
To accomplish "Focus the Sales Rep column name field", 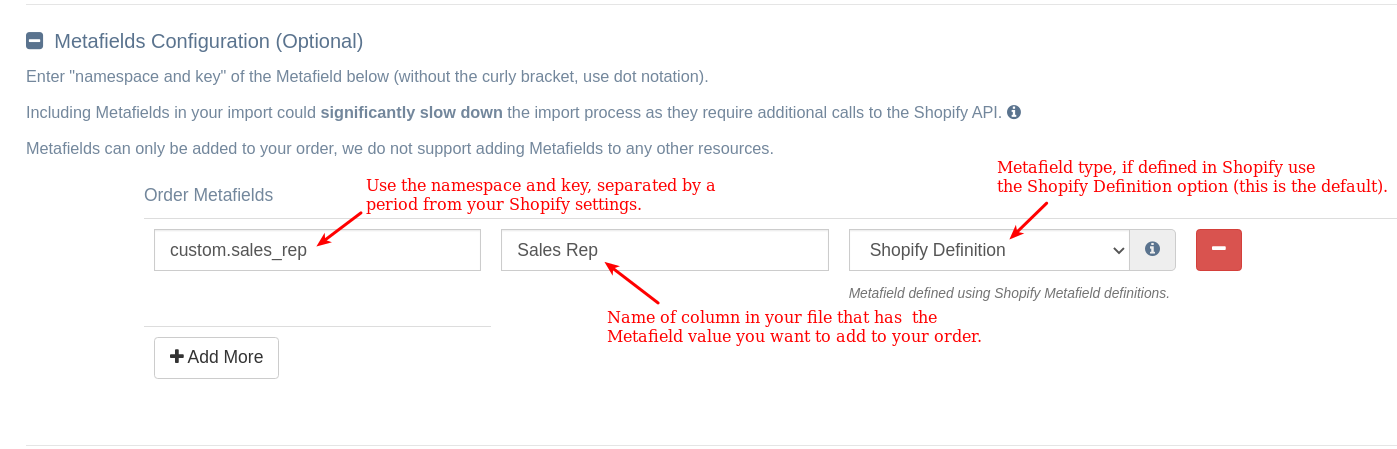I will click(664, 250).
